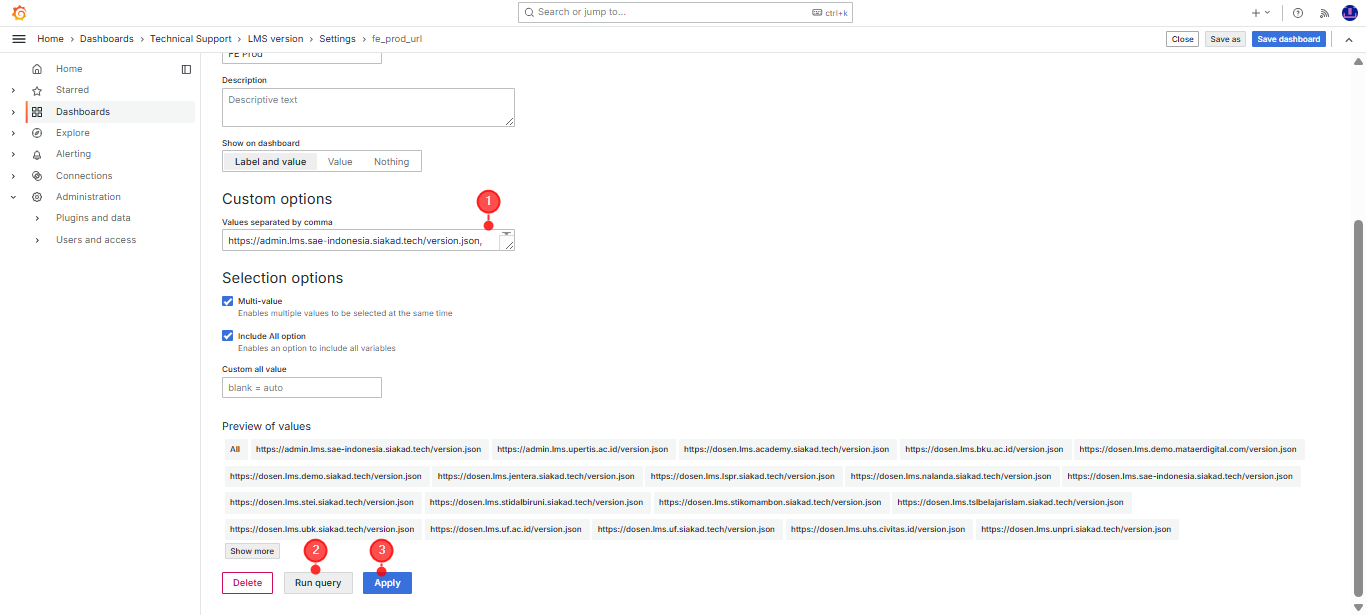The image size is (1366, 615).
Task: Expand the Starred section arrow
Action: (13, 90)
